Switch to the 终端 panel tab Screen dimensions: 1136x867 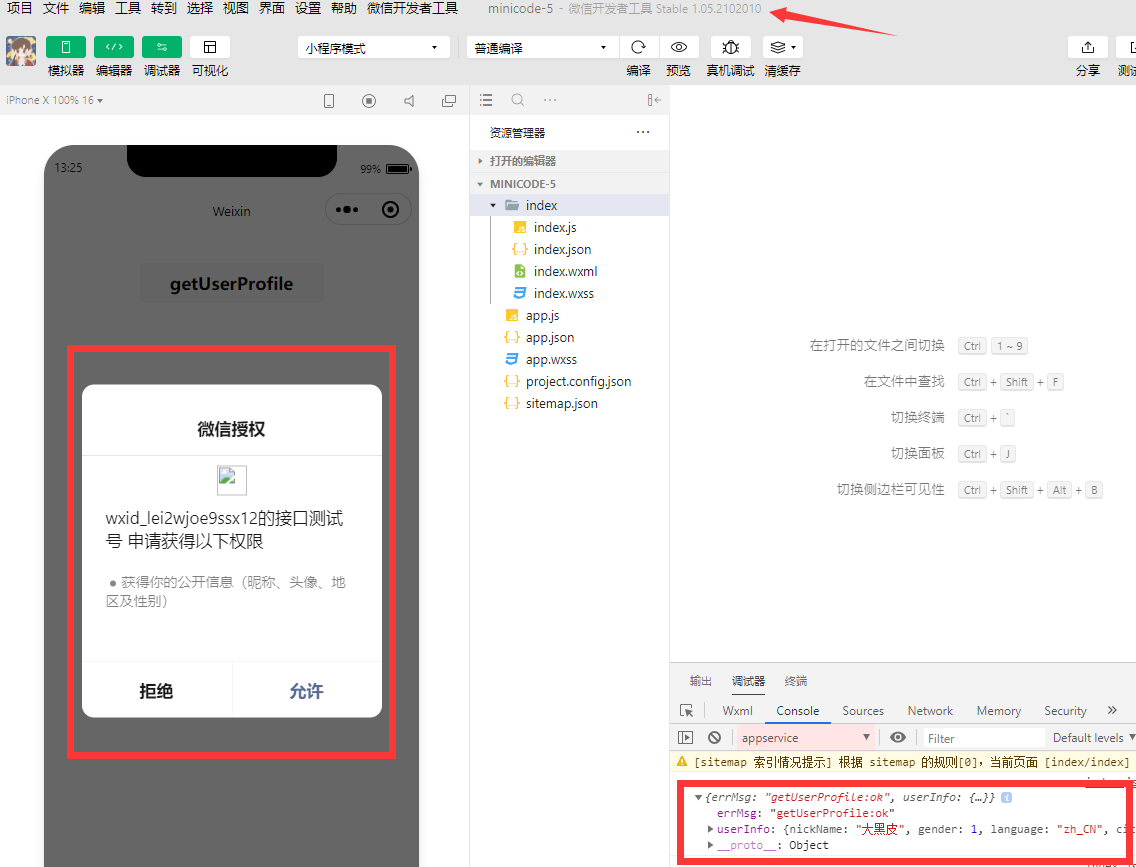pyautogui.click(x=795, y=681)
